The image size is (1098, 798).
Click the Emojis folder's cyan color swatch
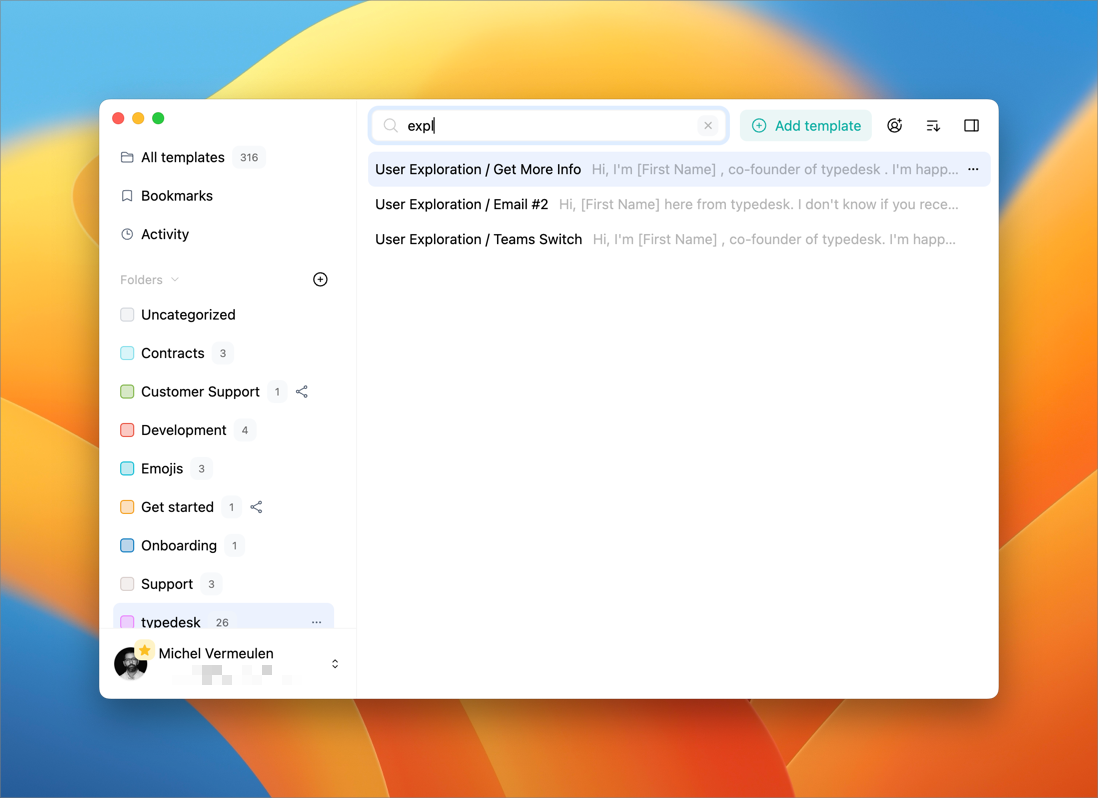tap(127, 469)
